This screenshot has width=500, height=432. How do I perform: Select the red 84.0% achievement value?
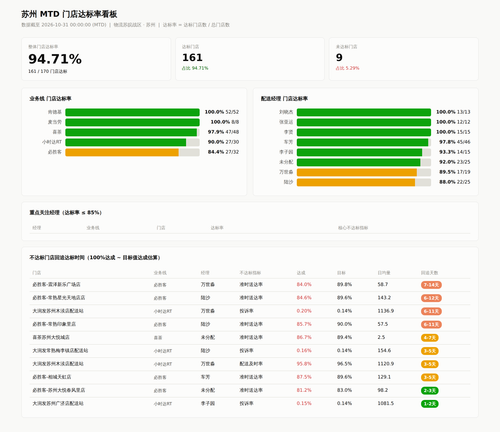[x=304, y=284]
